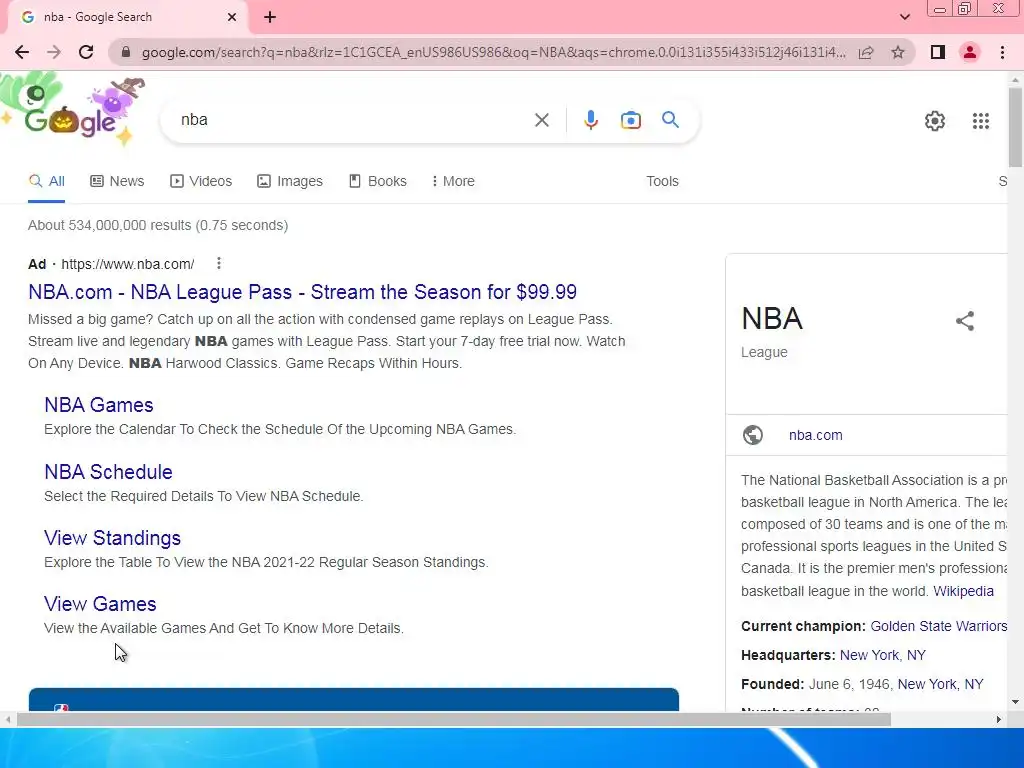This screenshot has width=1024, height=768.
Task: Switch to the Images tab
Action: click(290, 182)
